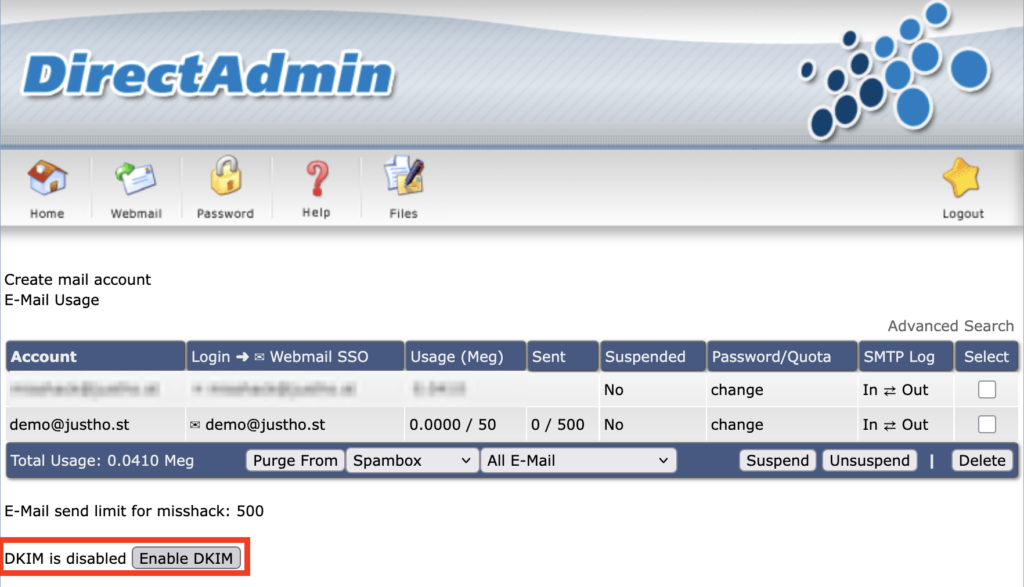Image resolution: width=1024 pixels, height=587 pixels.
Task: Open Advanced Search
Action: click(950, 325)
